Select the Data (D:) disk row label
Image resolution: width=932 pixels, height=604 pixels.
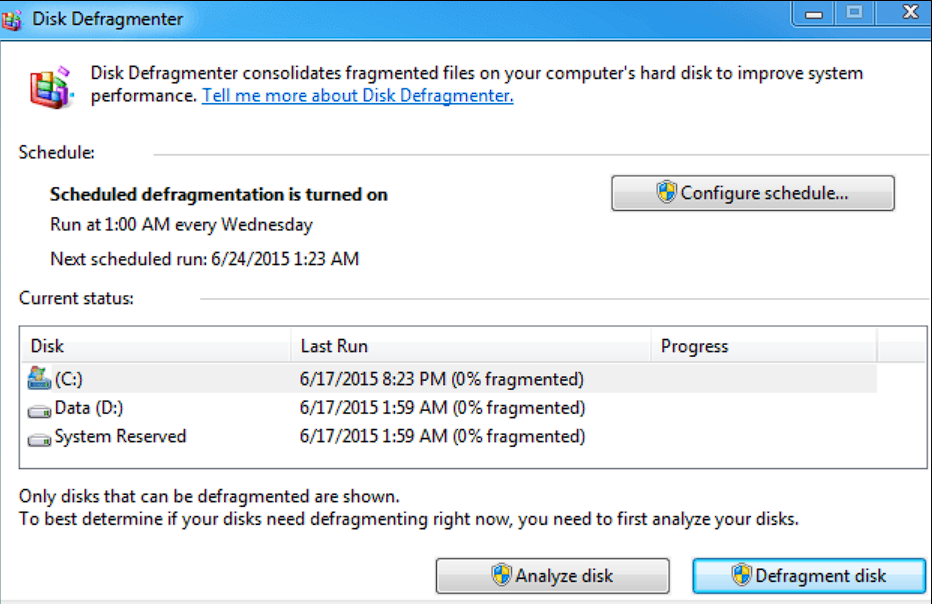click(x=89, y=408)
